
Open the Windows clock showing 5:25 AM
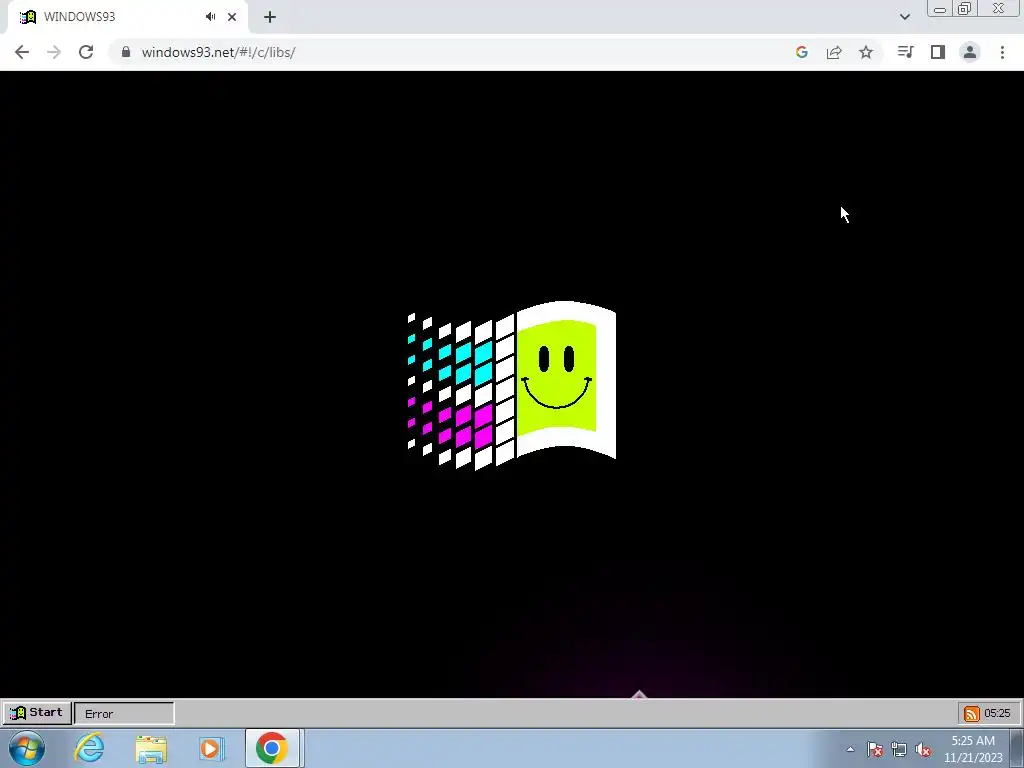(x=973, y=749)
